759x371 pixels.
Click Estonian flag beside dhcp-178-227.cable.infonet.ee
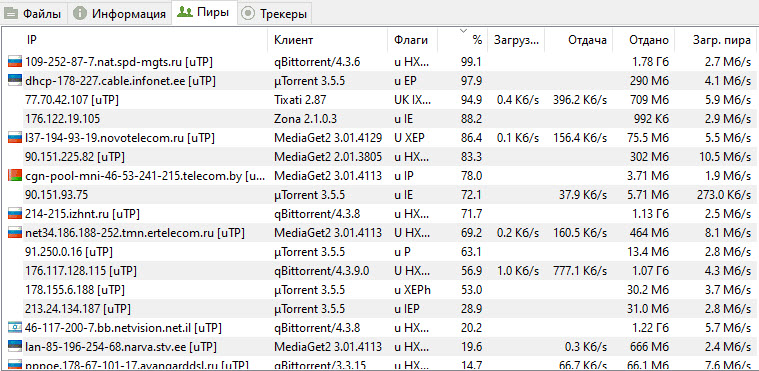[x=15, y=81]
